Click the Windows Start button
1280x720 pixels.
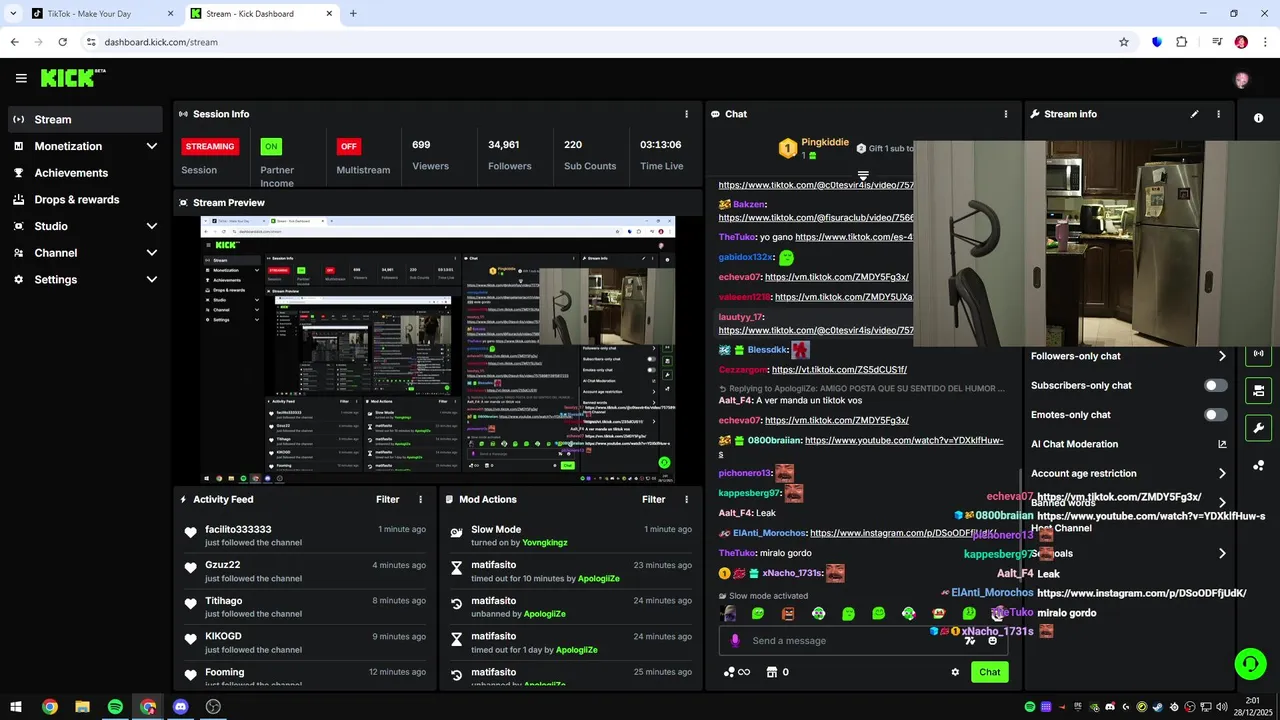[17, 707]
